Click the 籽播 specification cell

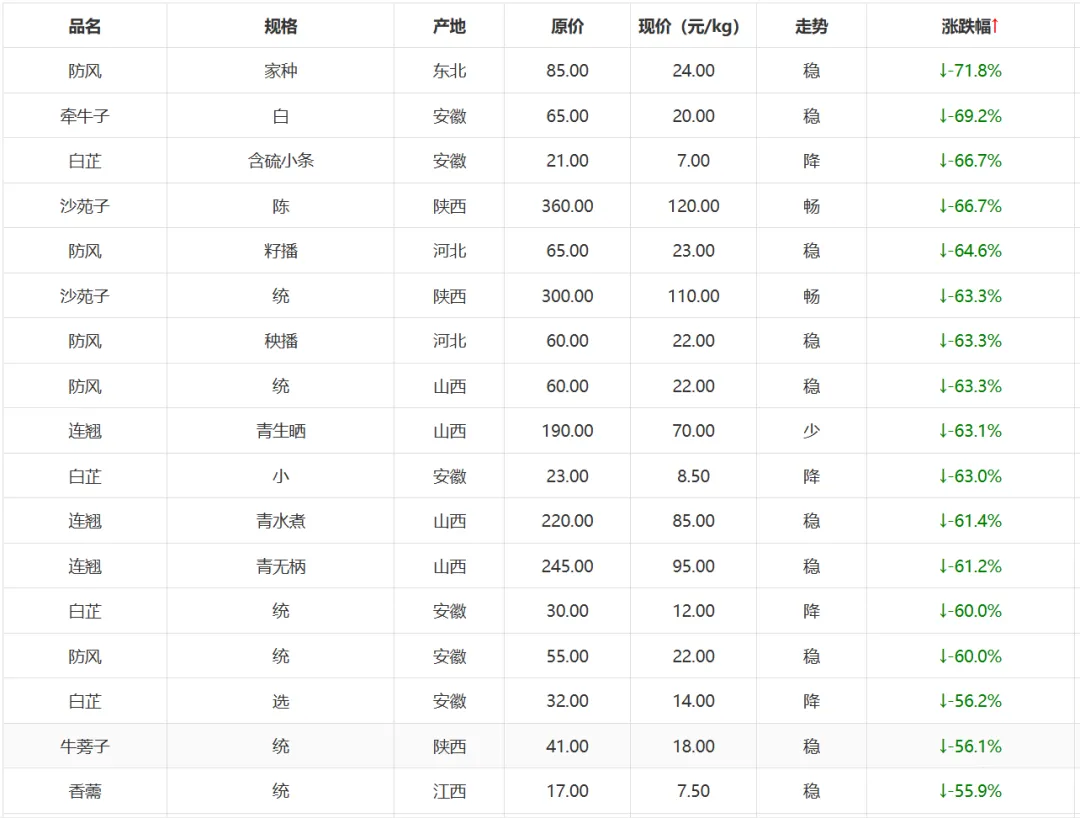click(280, 251)
